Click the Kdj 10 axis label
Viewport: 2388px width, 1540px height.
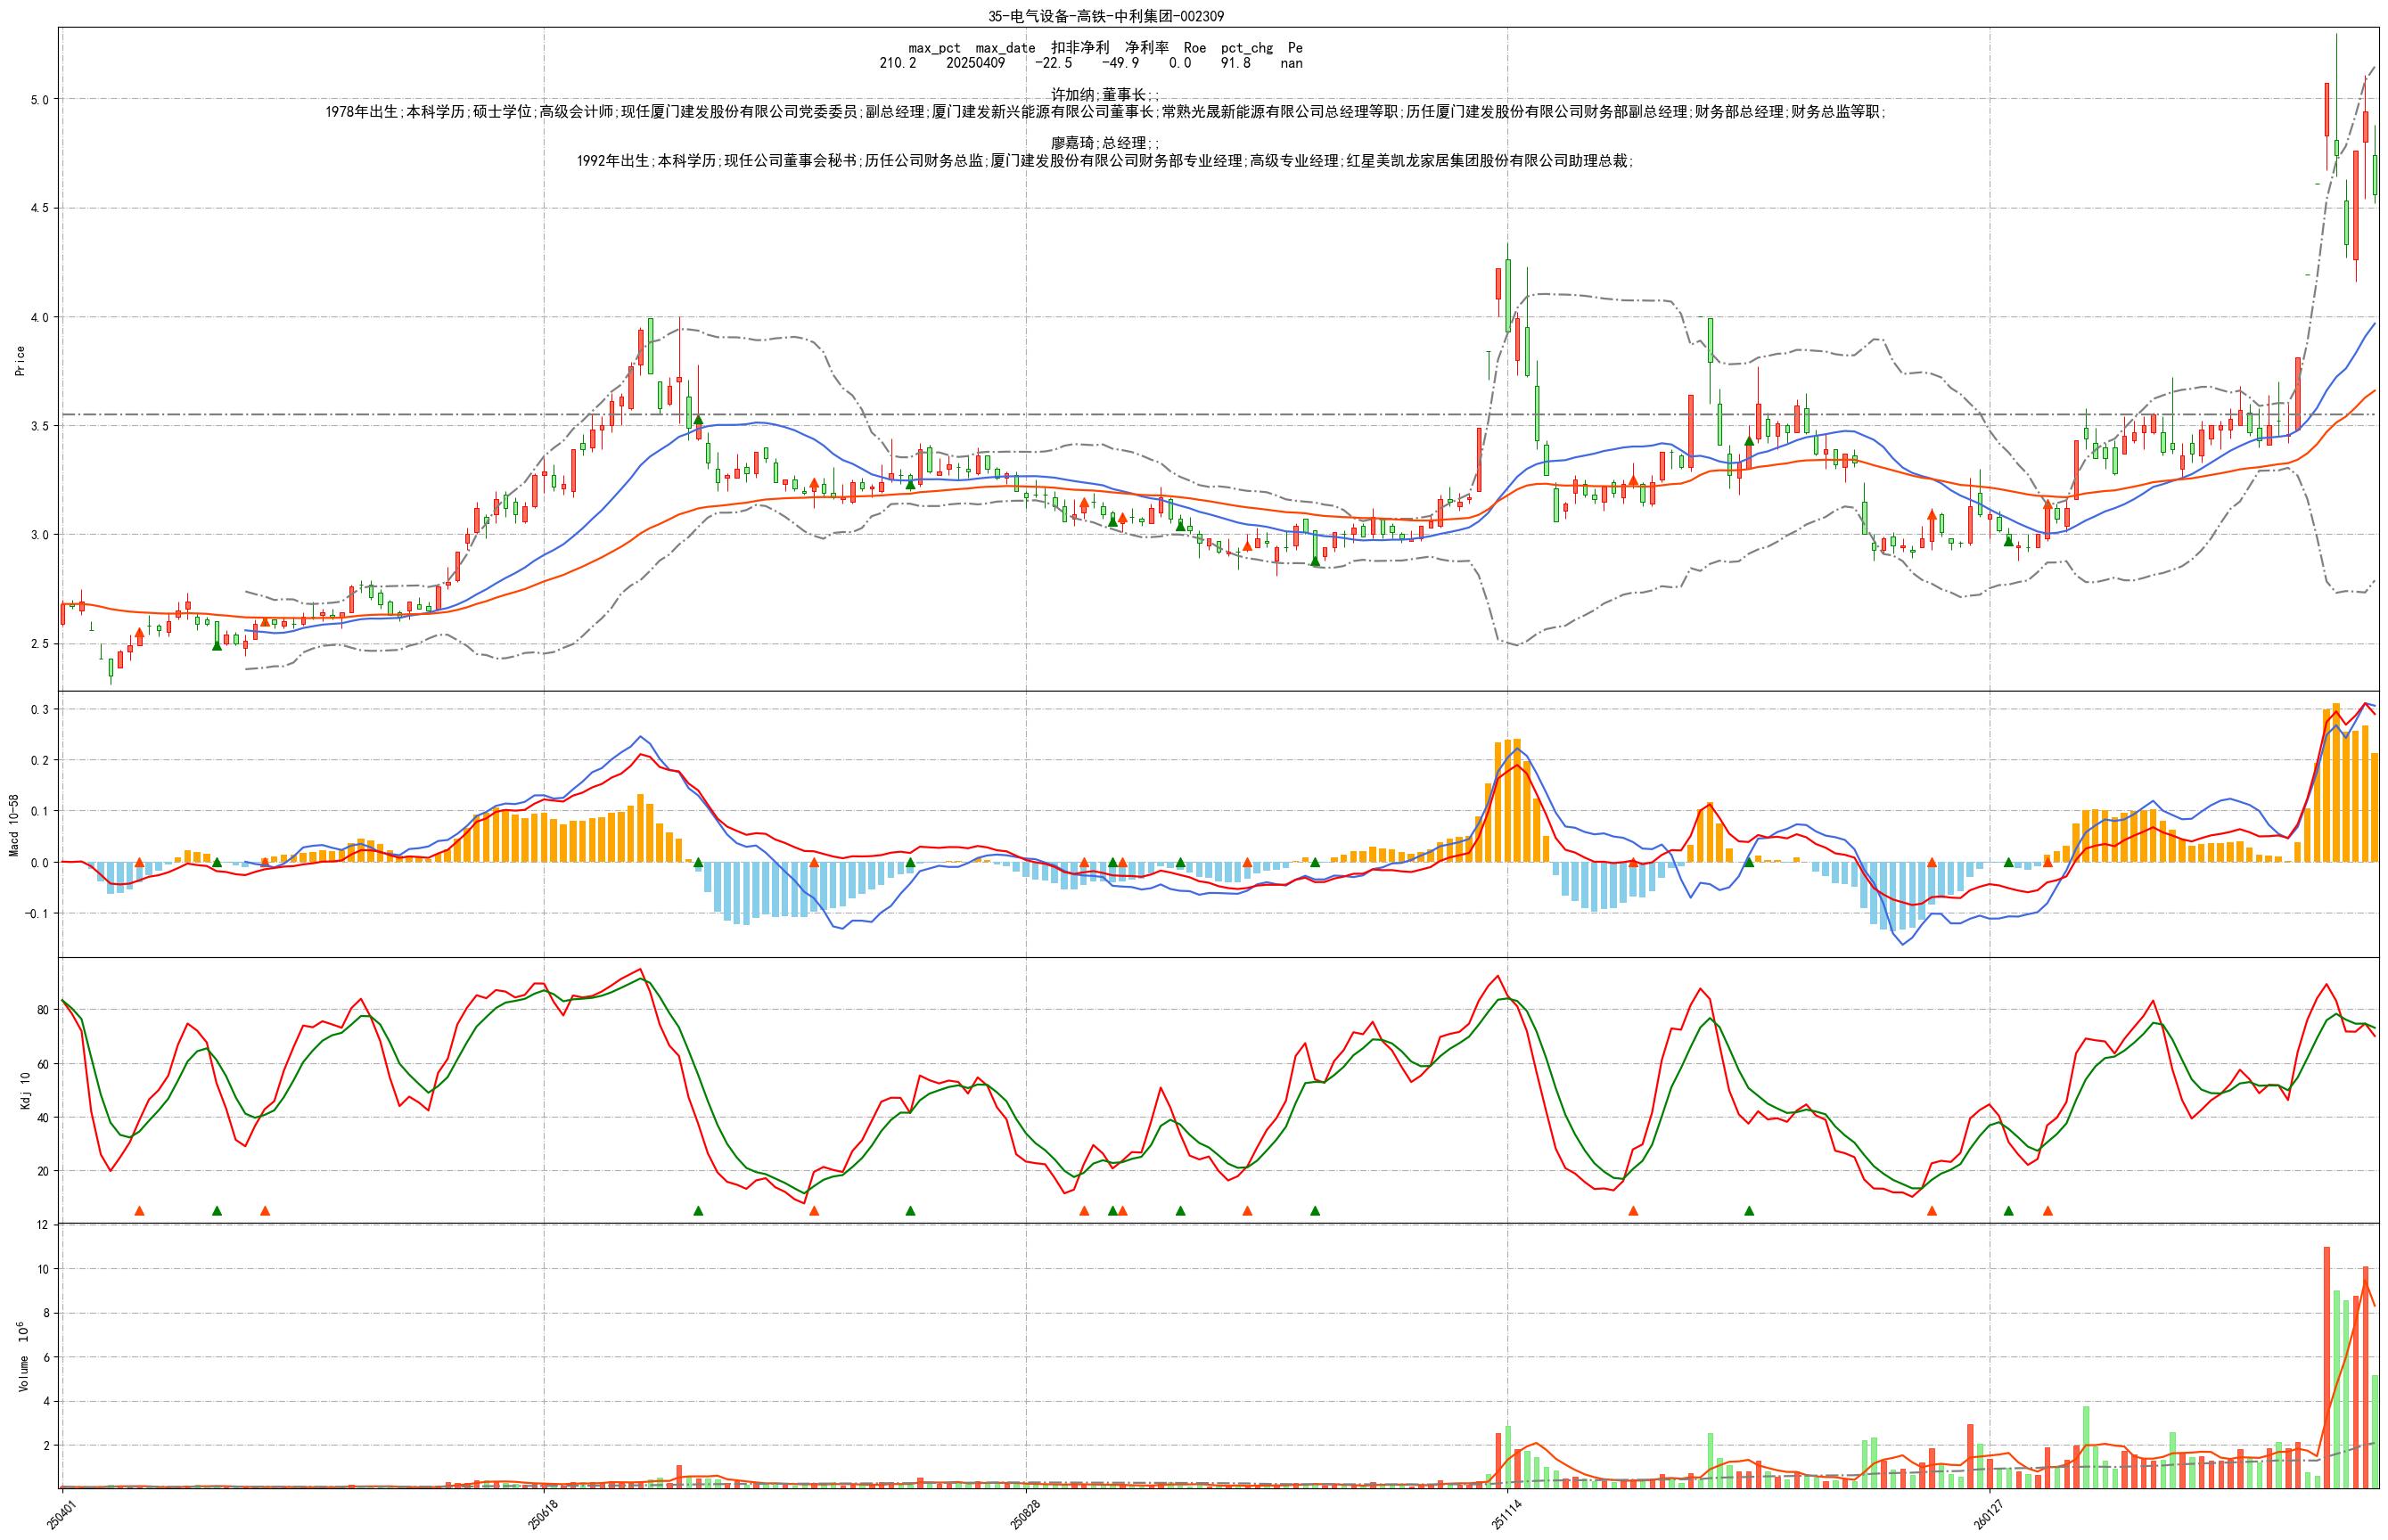[26, 1090]
